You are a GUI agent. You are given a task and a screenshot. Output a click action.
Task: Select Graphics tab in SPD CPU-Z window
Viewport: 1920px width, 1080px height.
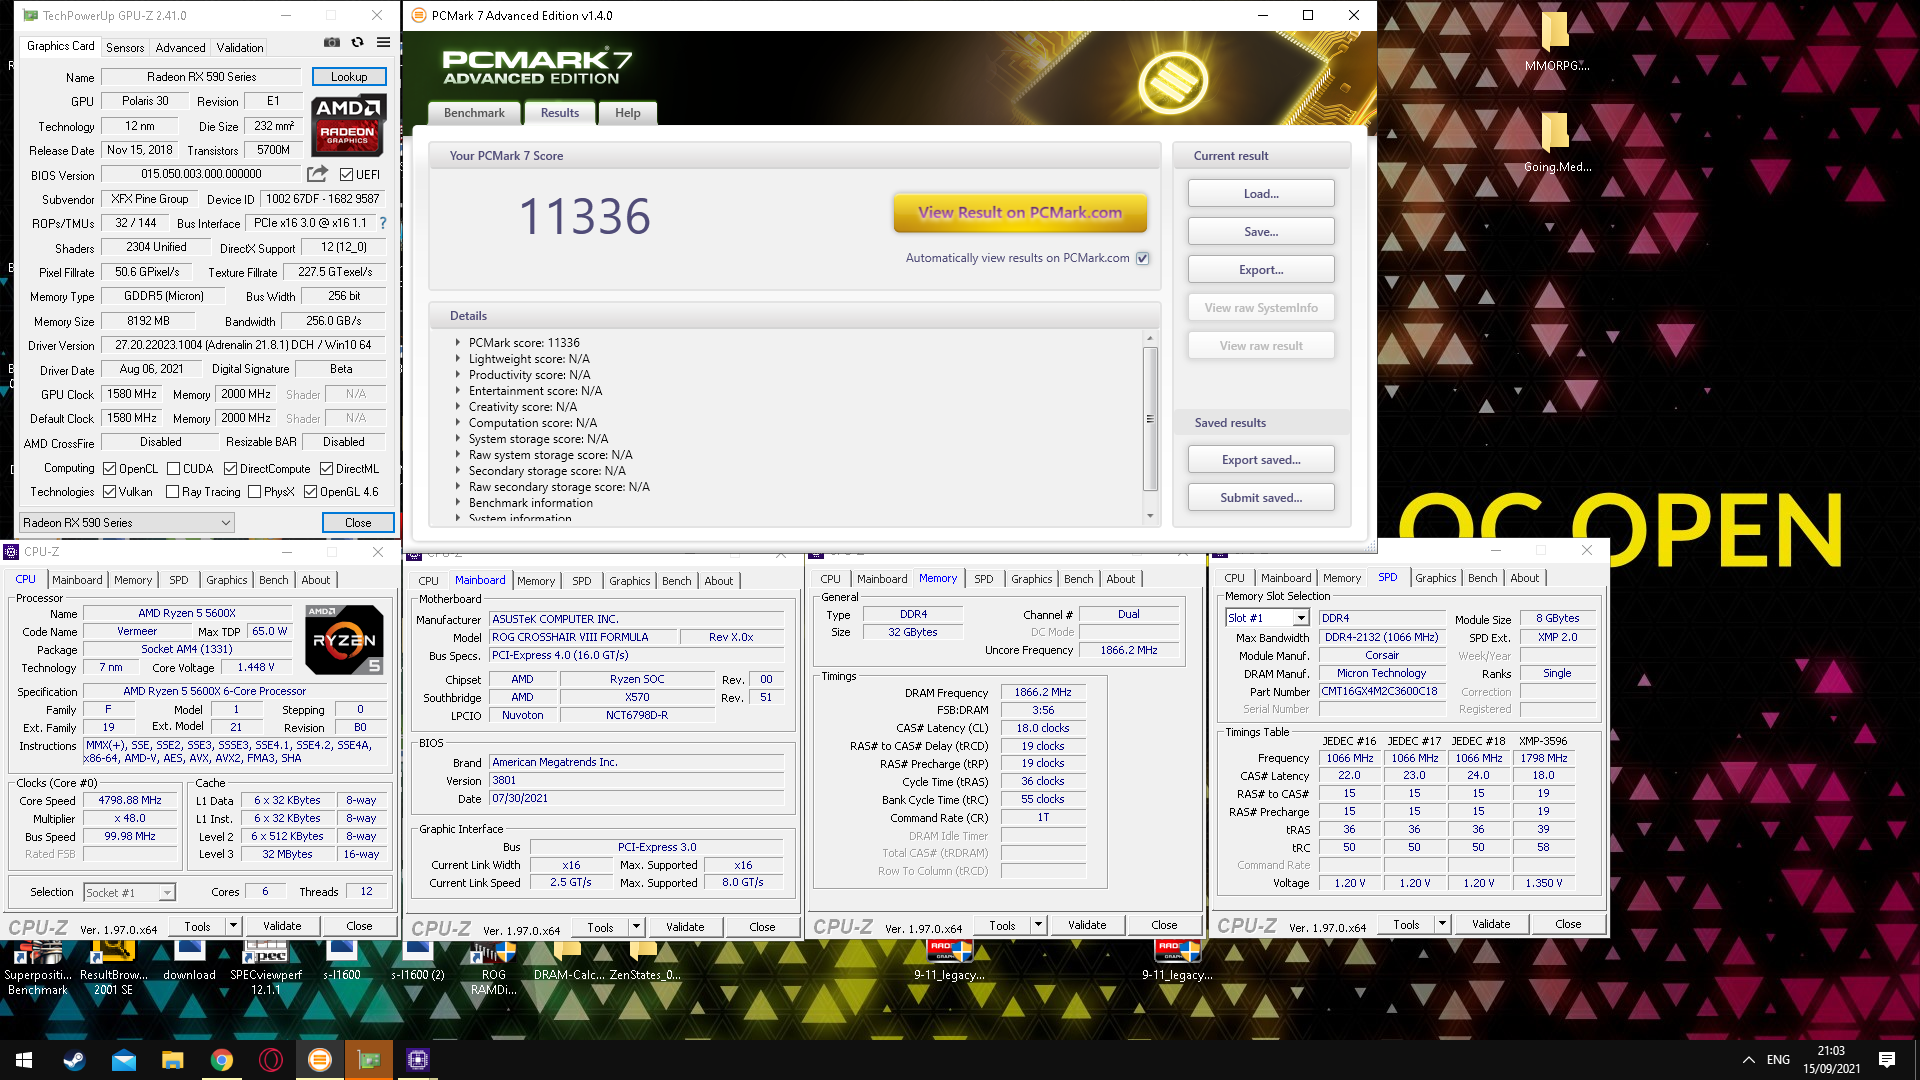pyautogui.click(x=1435, y=578)
